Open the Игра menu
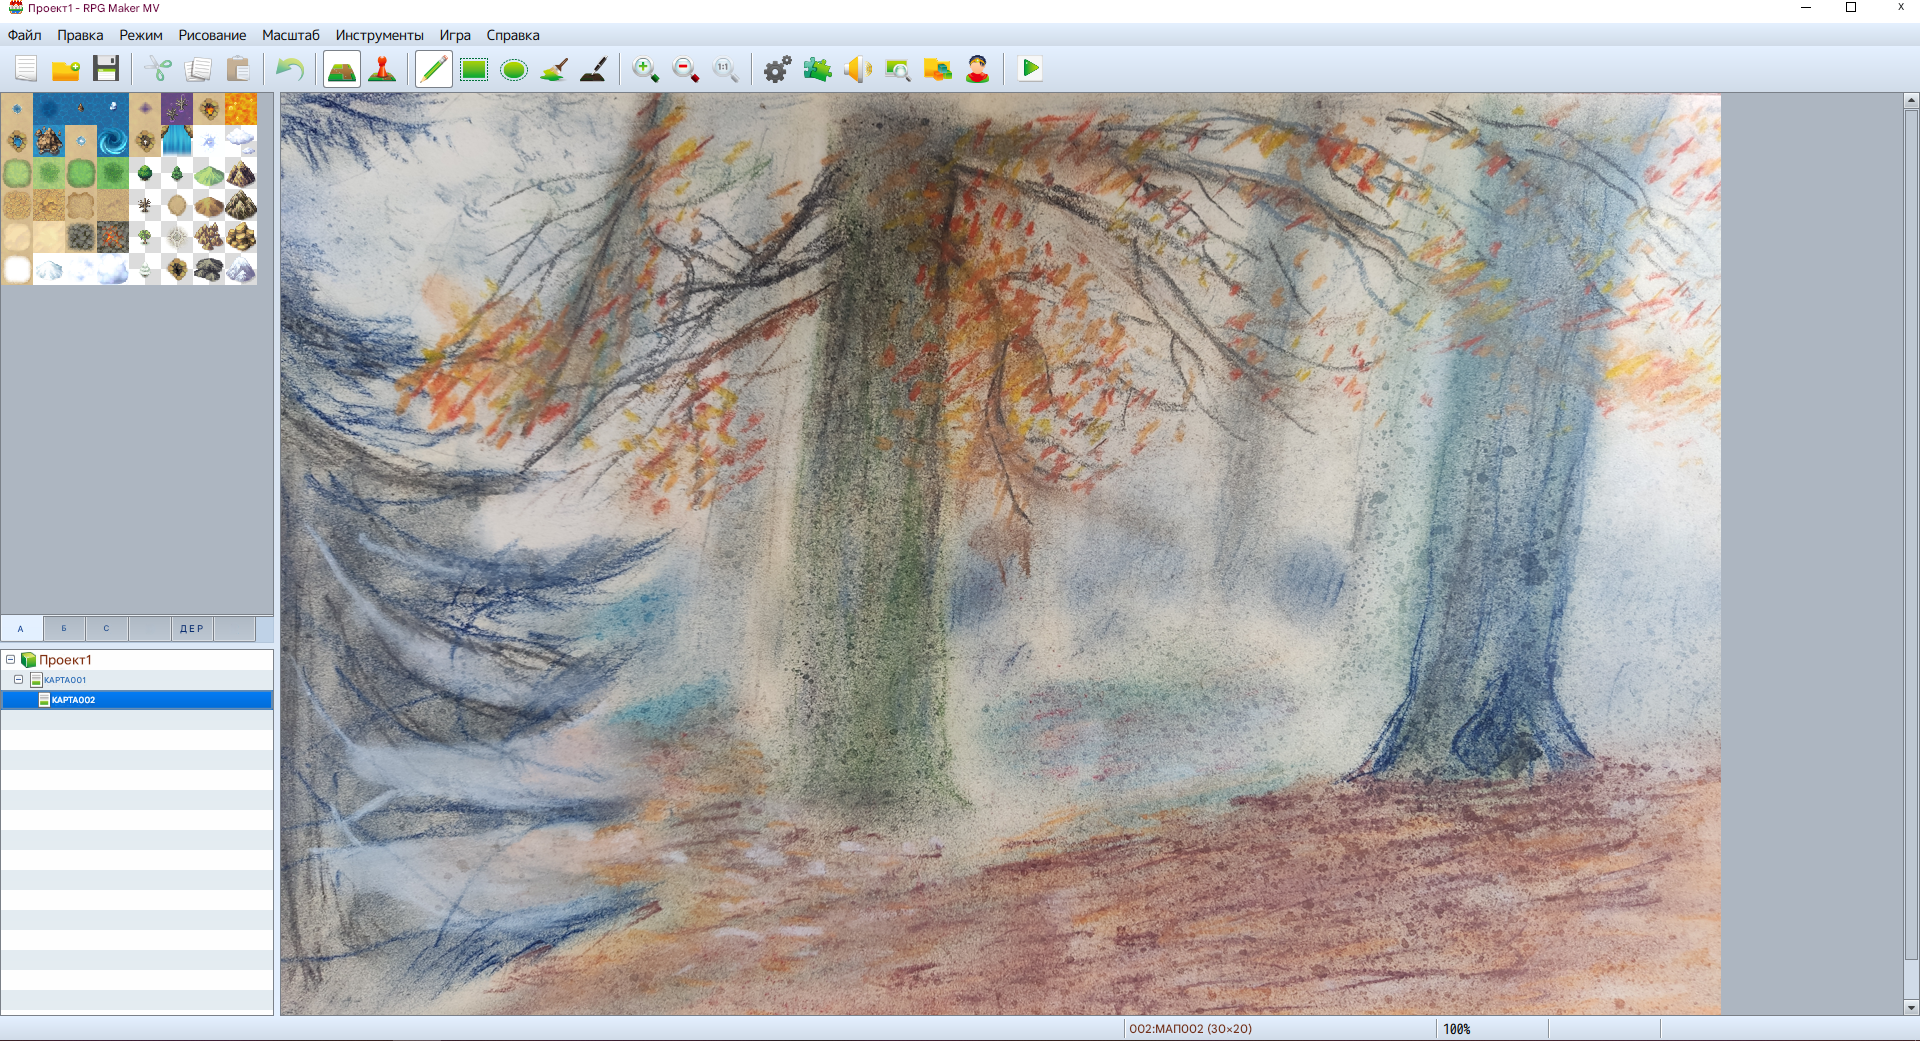This screenshot has height=1041, width=1920. pos(455,35)
